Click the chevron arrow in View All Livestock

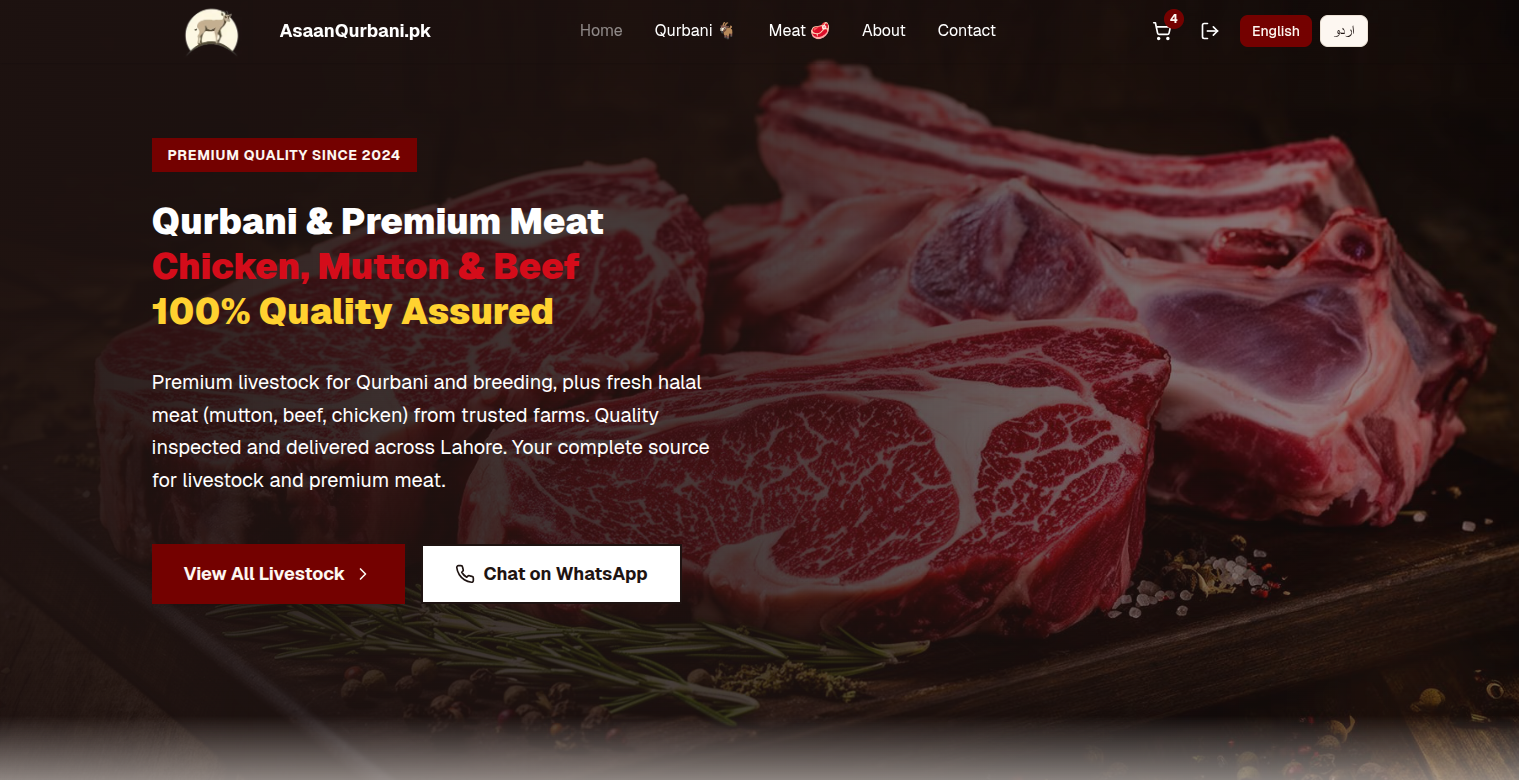(363, 574)
